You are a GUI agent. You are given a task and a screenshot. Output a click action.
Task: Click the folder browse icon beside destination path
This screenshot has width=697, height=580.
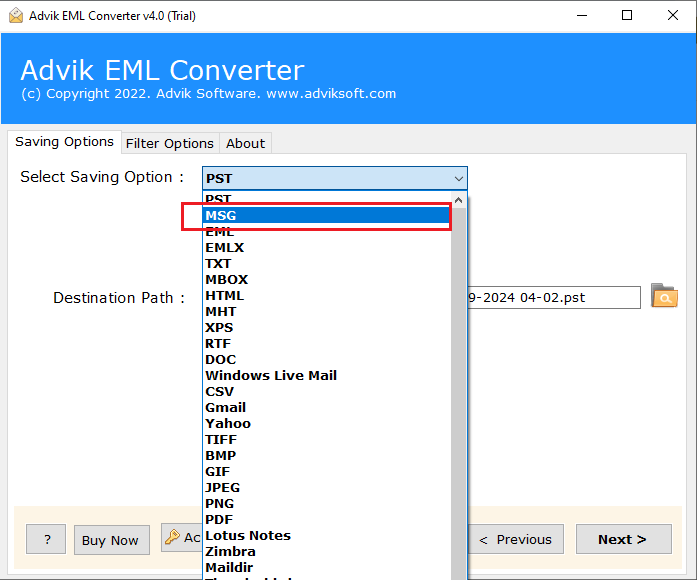click(664, 296)
